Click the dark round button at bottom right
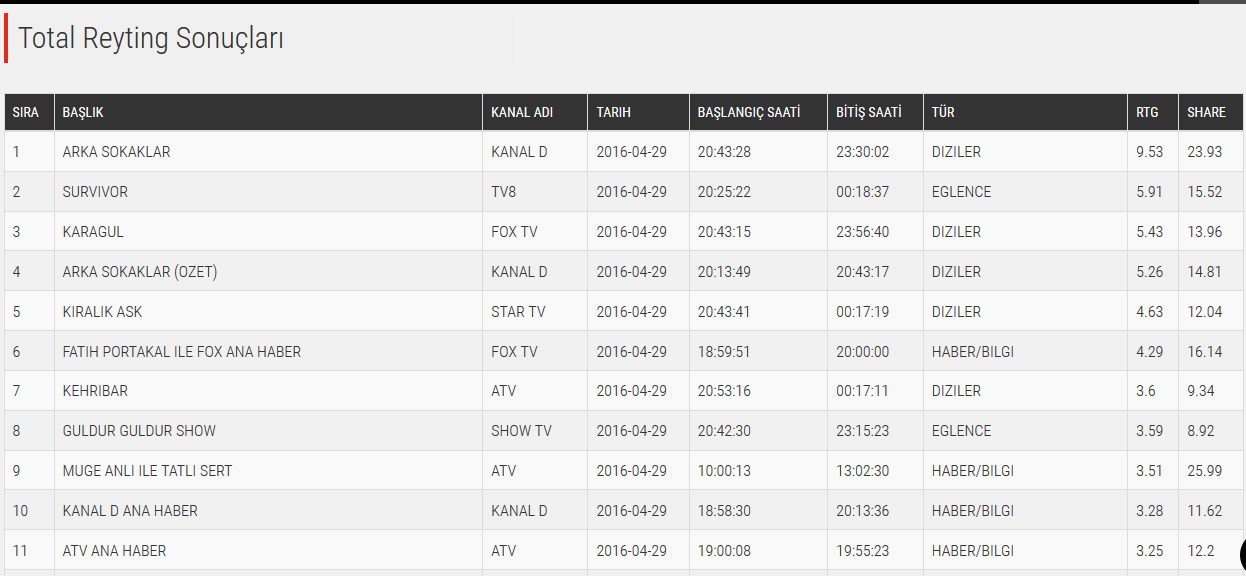The width and height of the screenshot is (1246, 576). coord(1243,555)
